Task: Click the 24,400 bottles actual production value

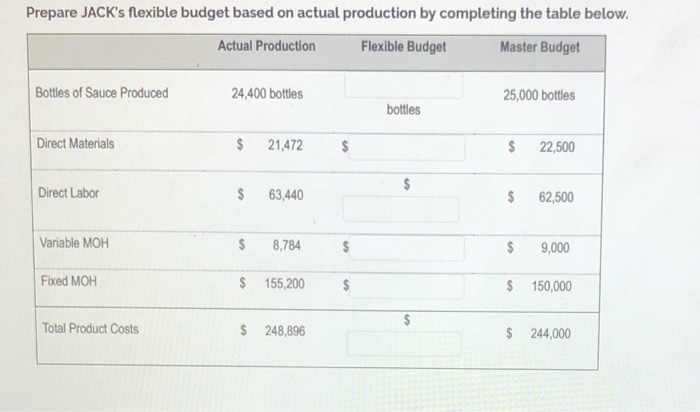Action: point(267,94)
